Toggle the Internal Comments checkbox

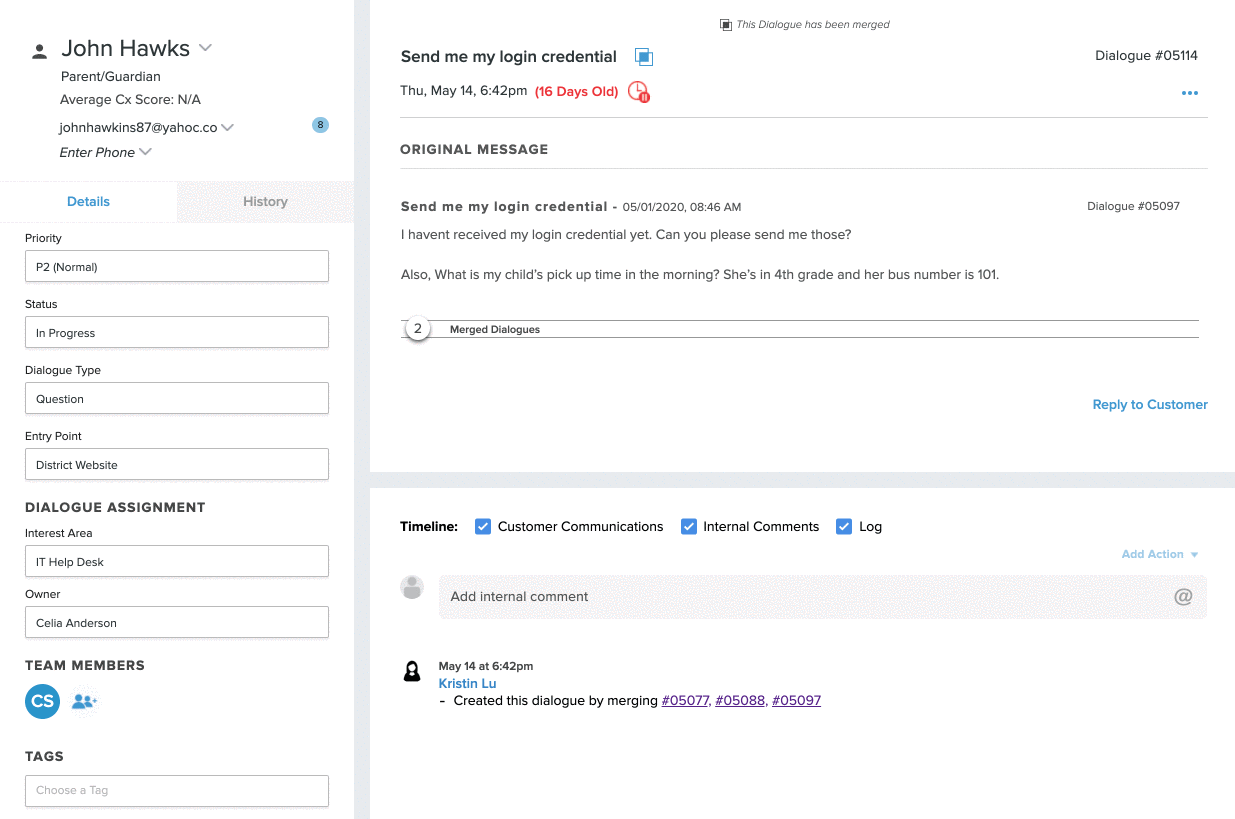pos(689,527)
